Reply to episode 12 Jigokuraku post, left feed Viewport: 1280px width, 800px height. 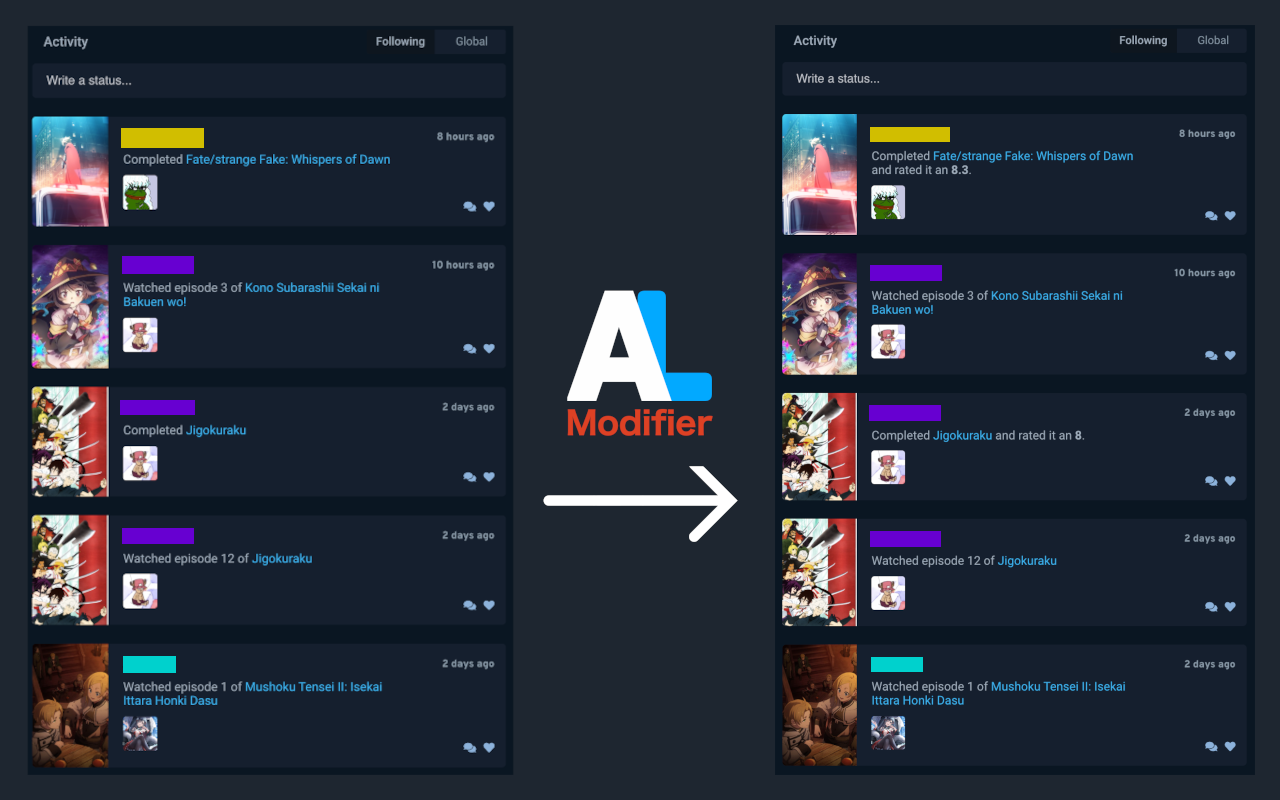click(x=470, y=605)
